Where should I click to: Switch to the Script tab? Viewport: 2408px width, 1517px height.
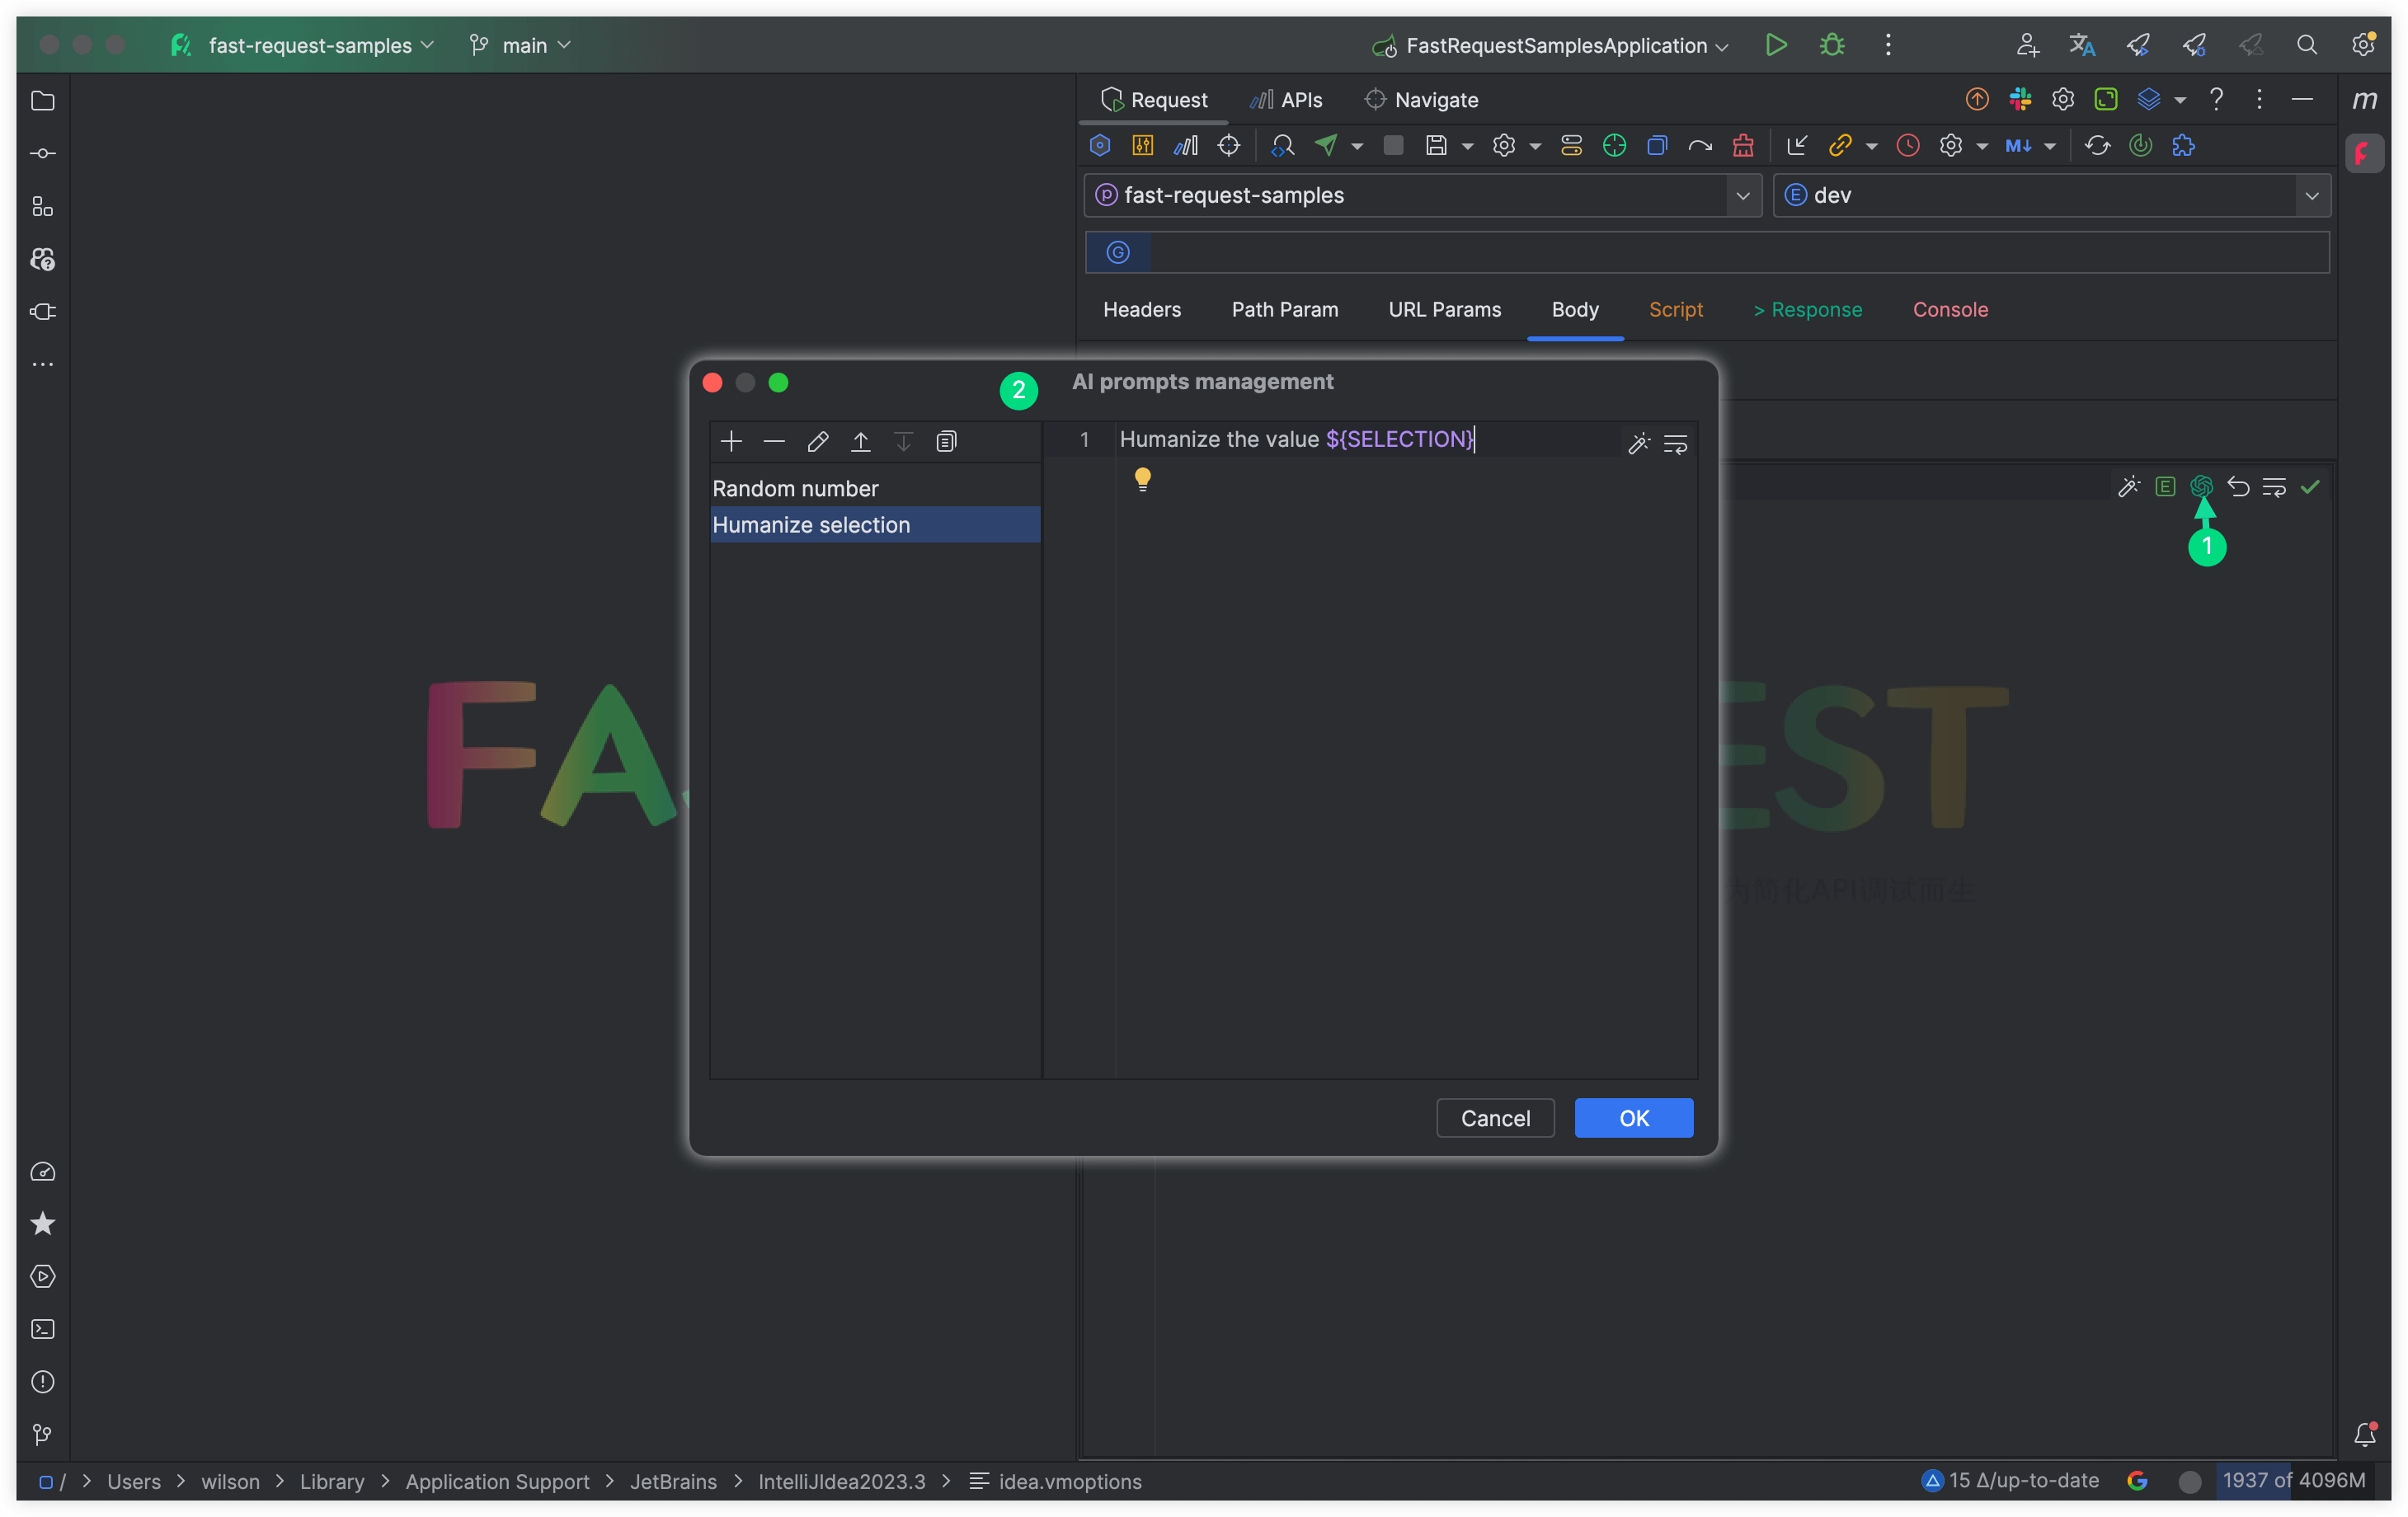tap(1675, 309)
